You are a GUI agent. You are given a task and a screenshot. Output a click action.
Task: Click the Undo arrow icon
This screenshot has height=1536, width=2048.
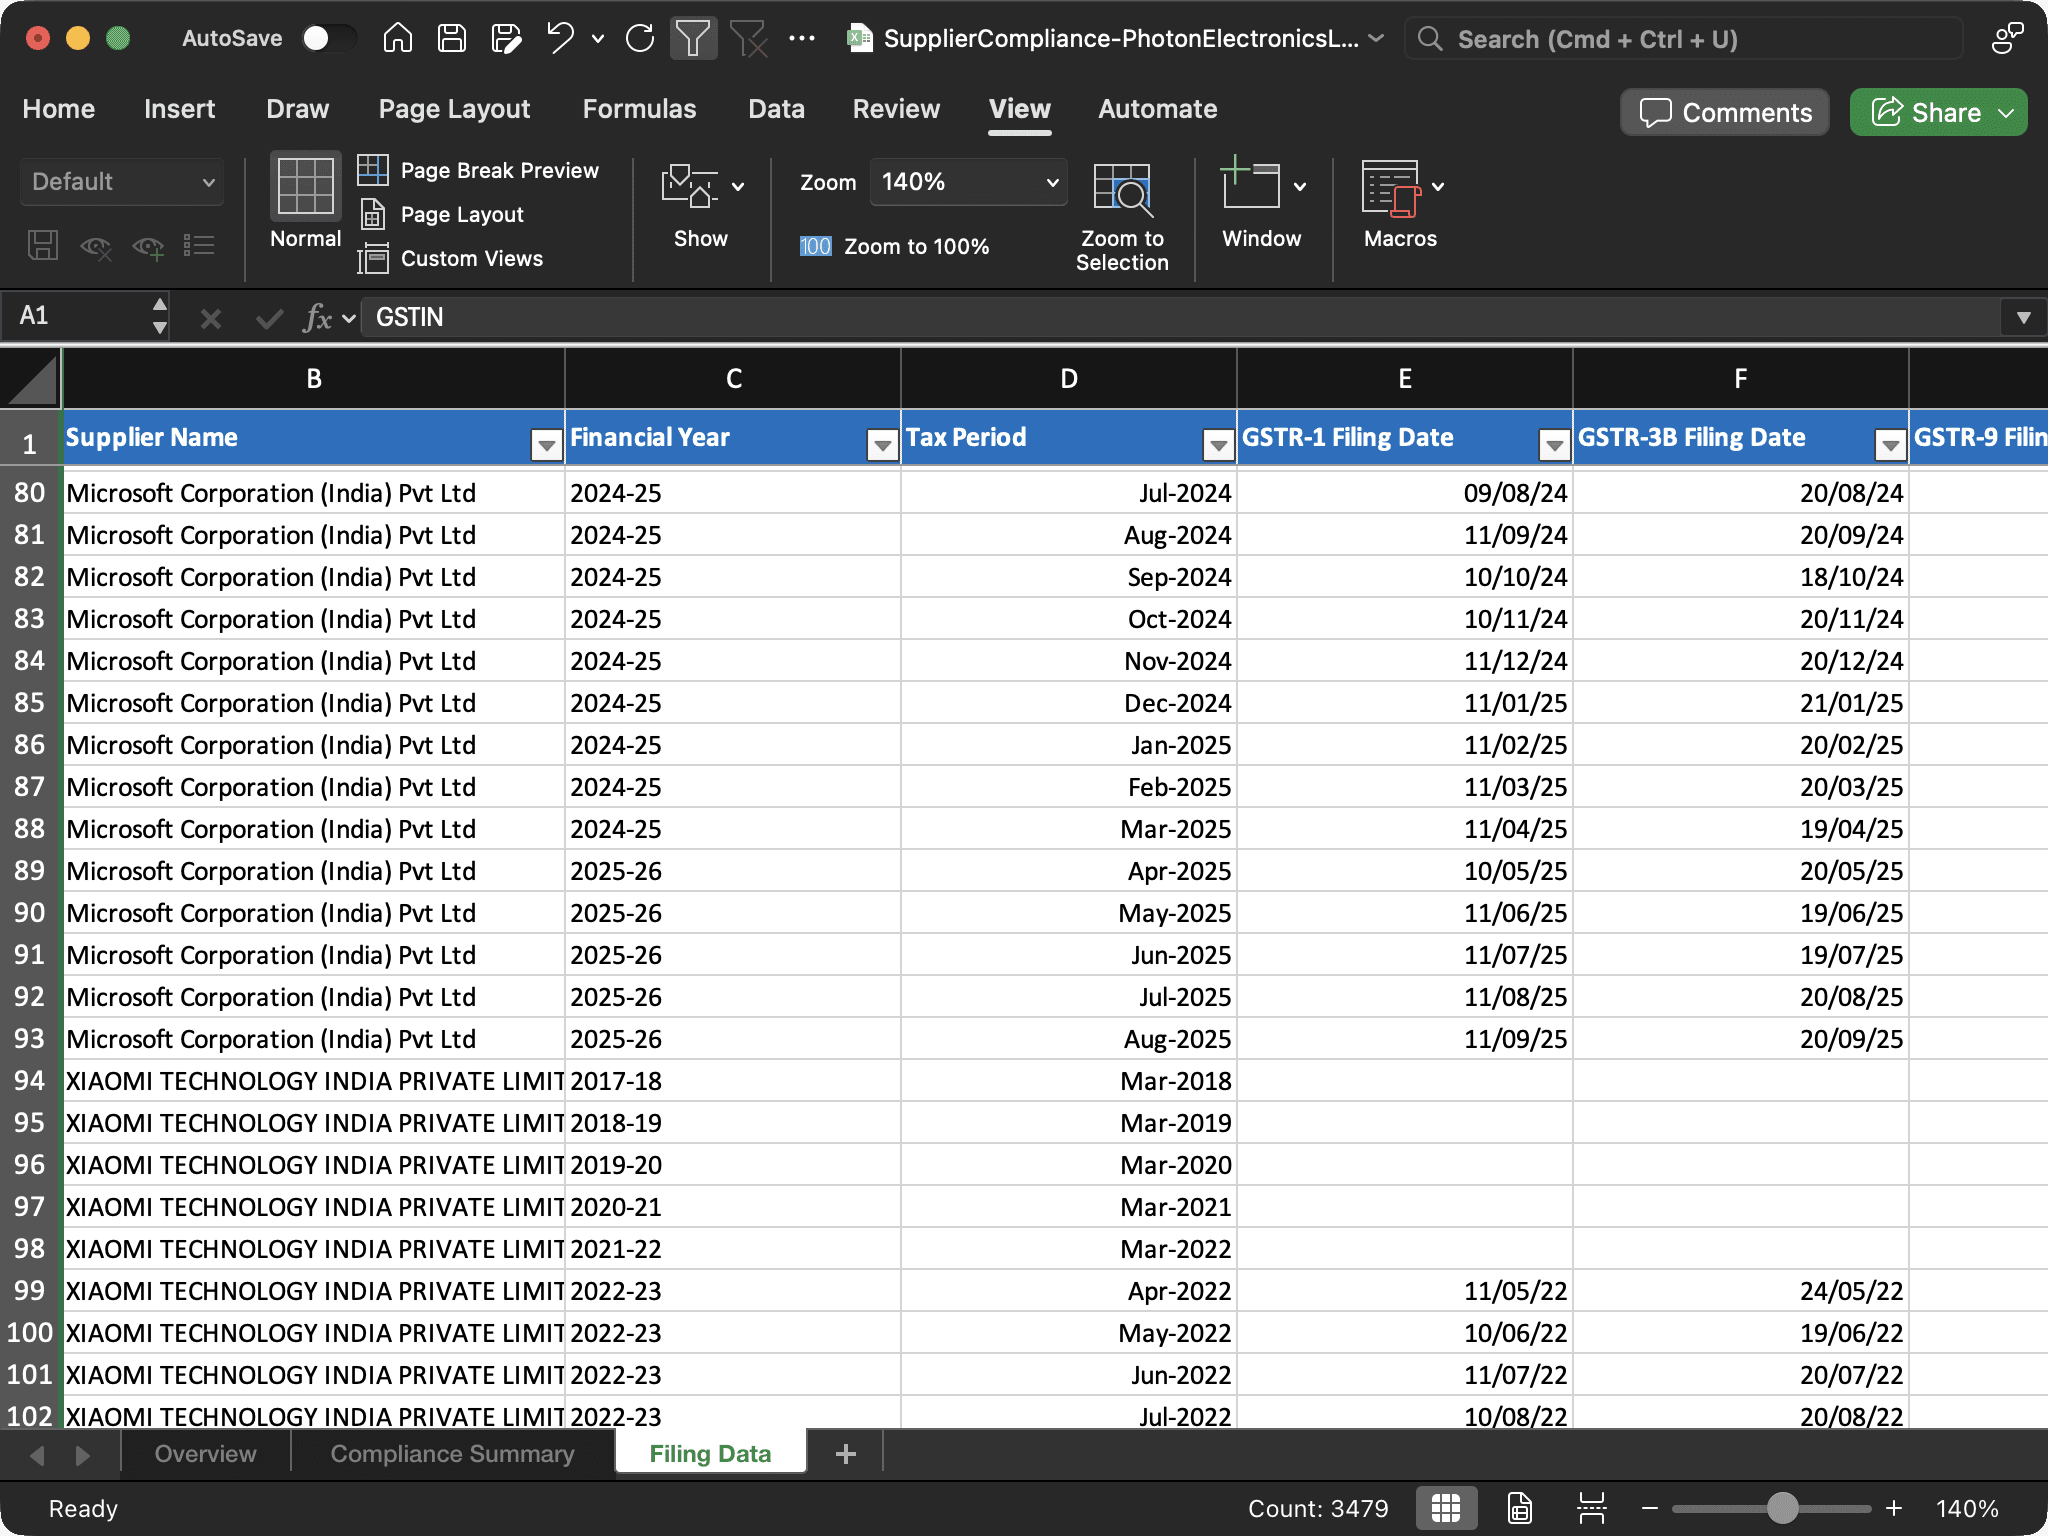(560, 39)
